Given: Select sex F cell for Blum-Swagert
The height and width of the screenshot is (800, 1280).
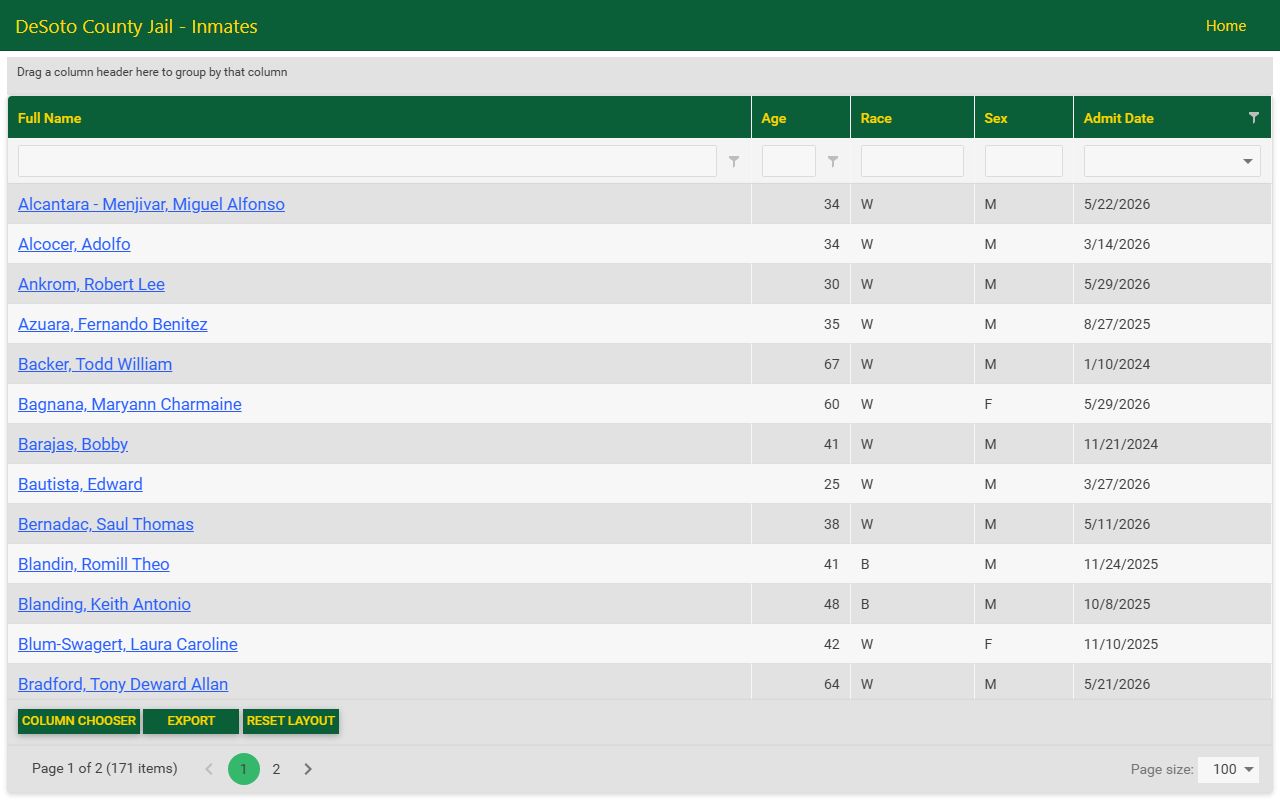Looking at the screenshot, I should coord(1024,644).
